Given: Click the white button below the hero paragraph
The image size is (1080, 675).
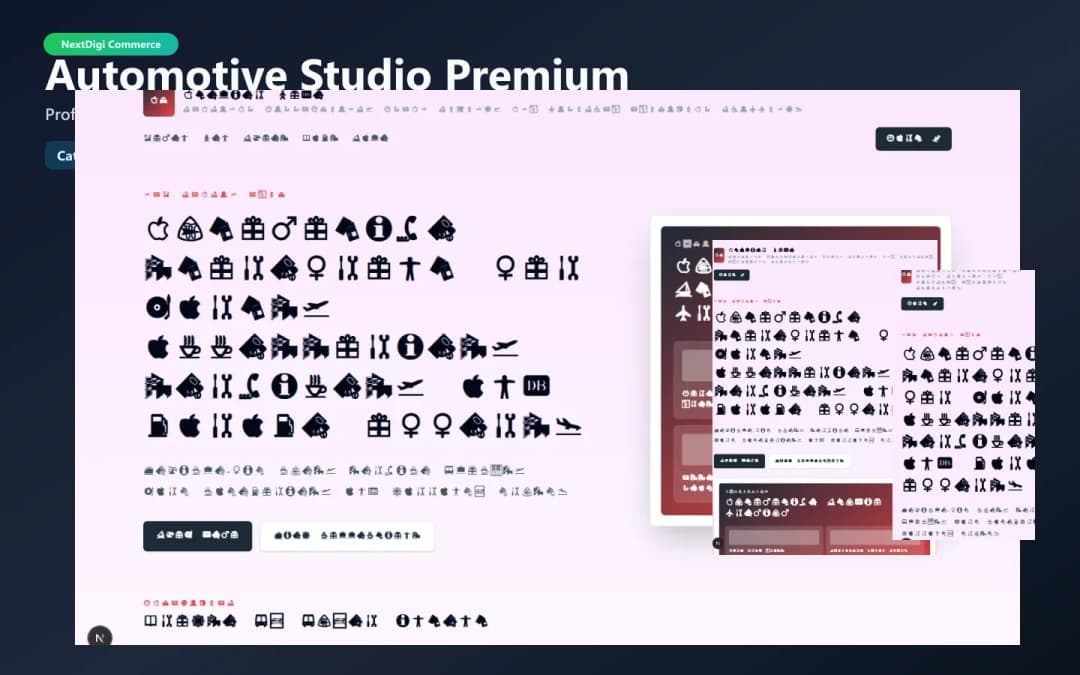Looking at the screenshot, I should pyautogui.click(x=347, y=536).
